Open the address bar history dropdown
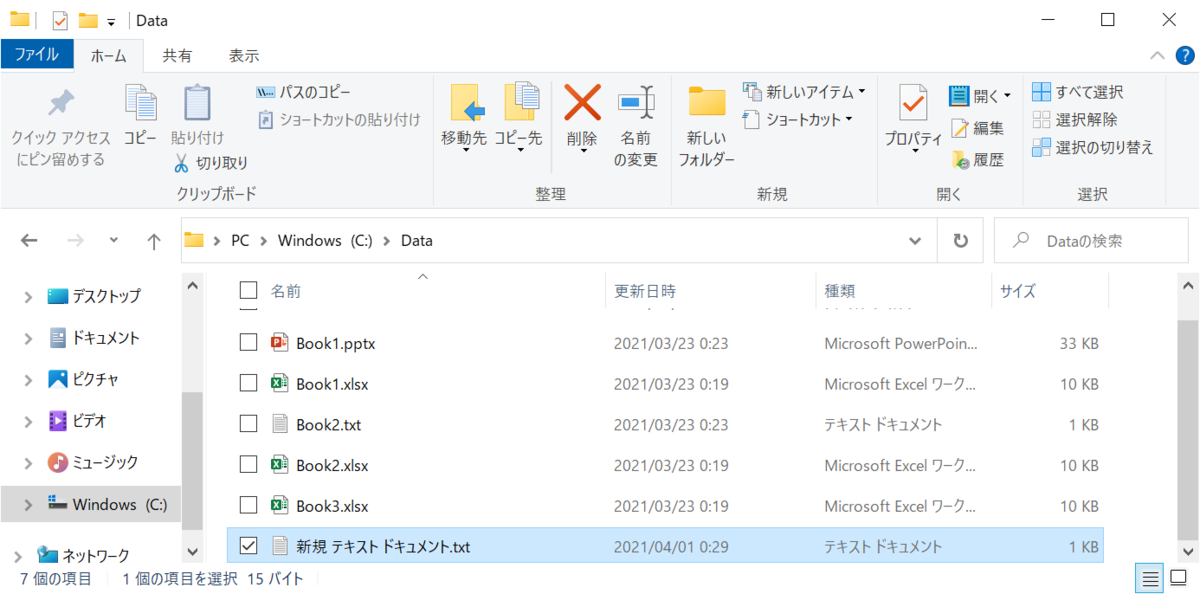 915,241
